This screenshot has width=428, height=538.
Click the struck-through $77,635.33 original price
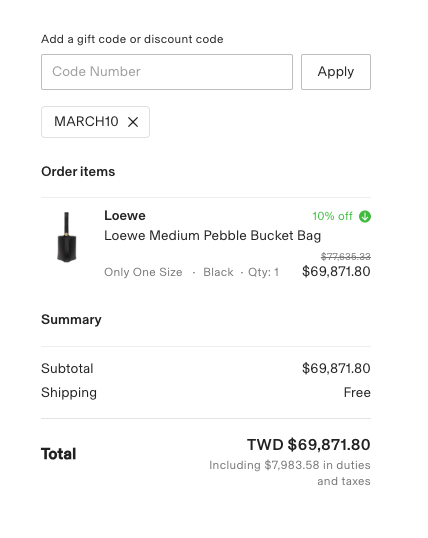point(346,256)
